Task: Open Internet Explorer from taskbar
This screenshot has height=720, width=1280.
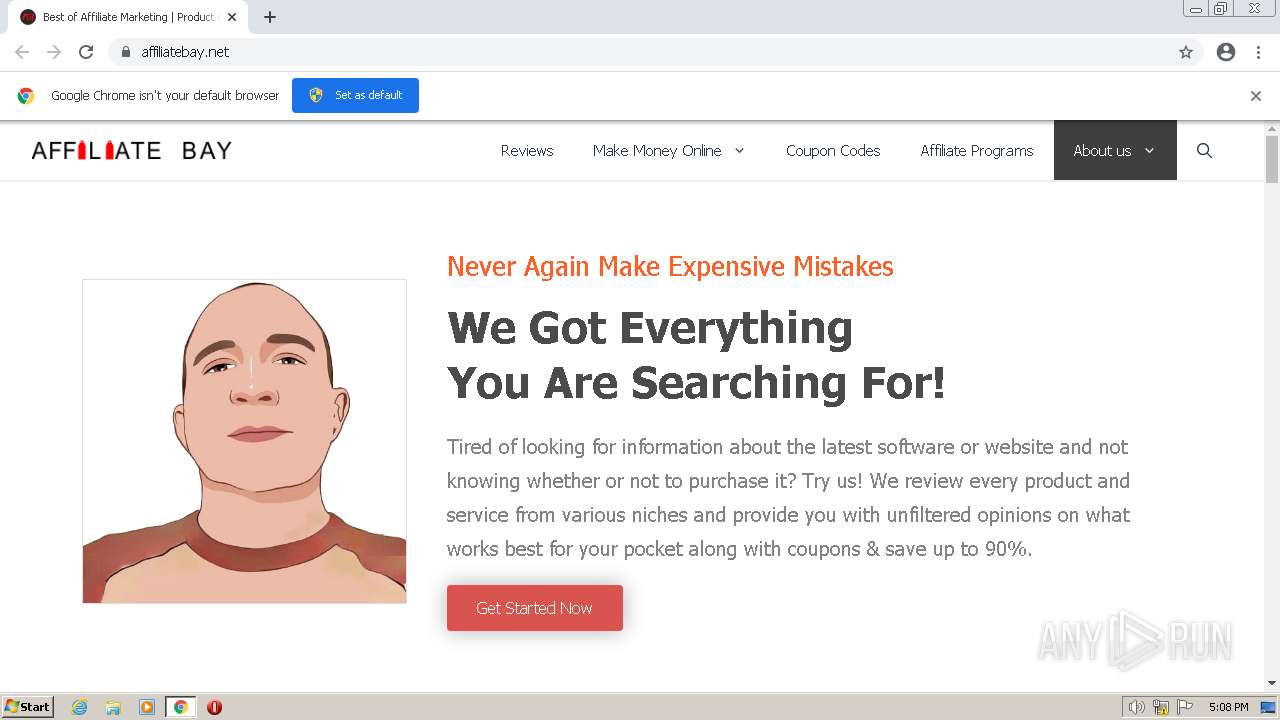Action: [80, 707]
